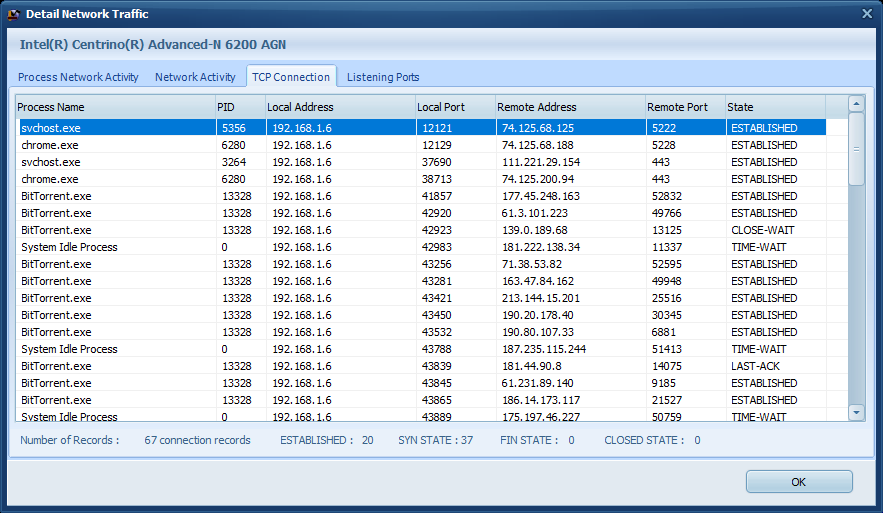This screenshot has height=513, width=883.
Task: Click scrollbar up arrow
Action: click(857, 104)
